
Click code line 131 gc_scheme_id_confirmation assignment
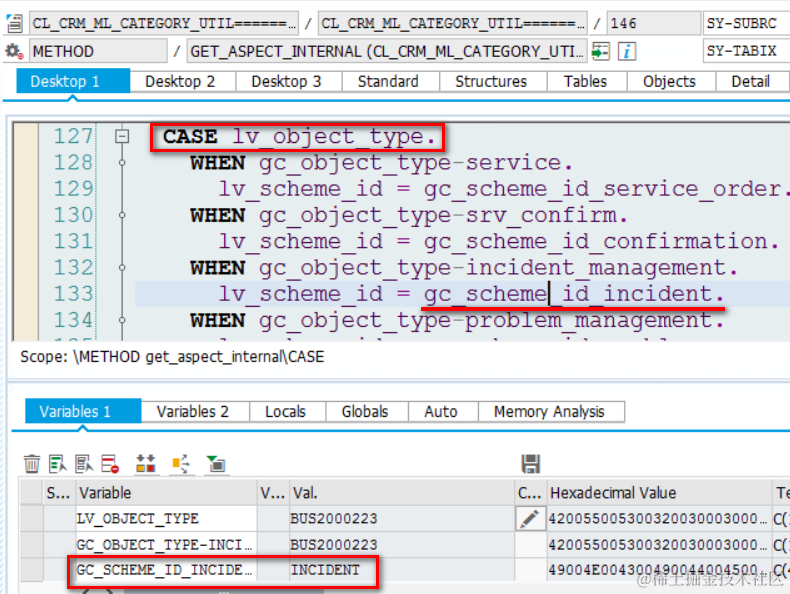(x=499, y=241)
